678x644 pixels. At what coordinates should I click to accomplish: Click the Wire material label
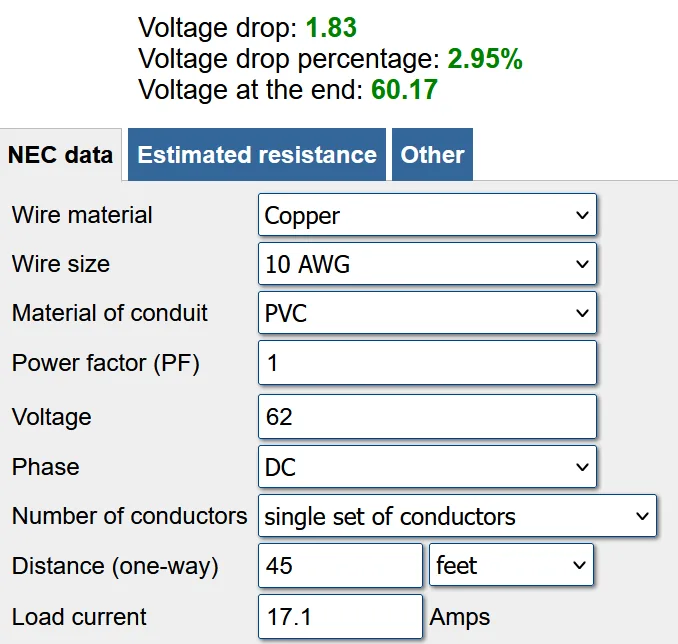(82, 215)
